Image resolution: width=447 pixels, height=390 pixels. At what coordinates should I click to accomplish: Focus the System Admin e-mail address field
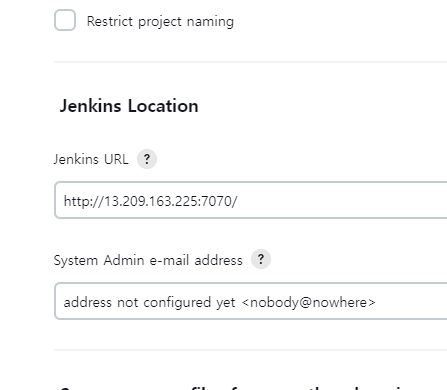pos(251,301)
